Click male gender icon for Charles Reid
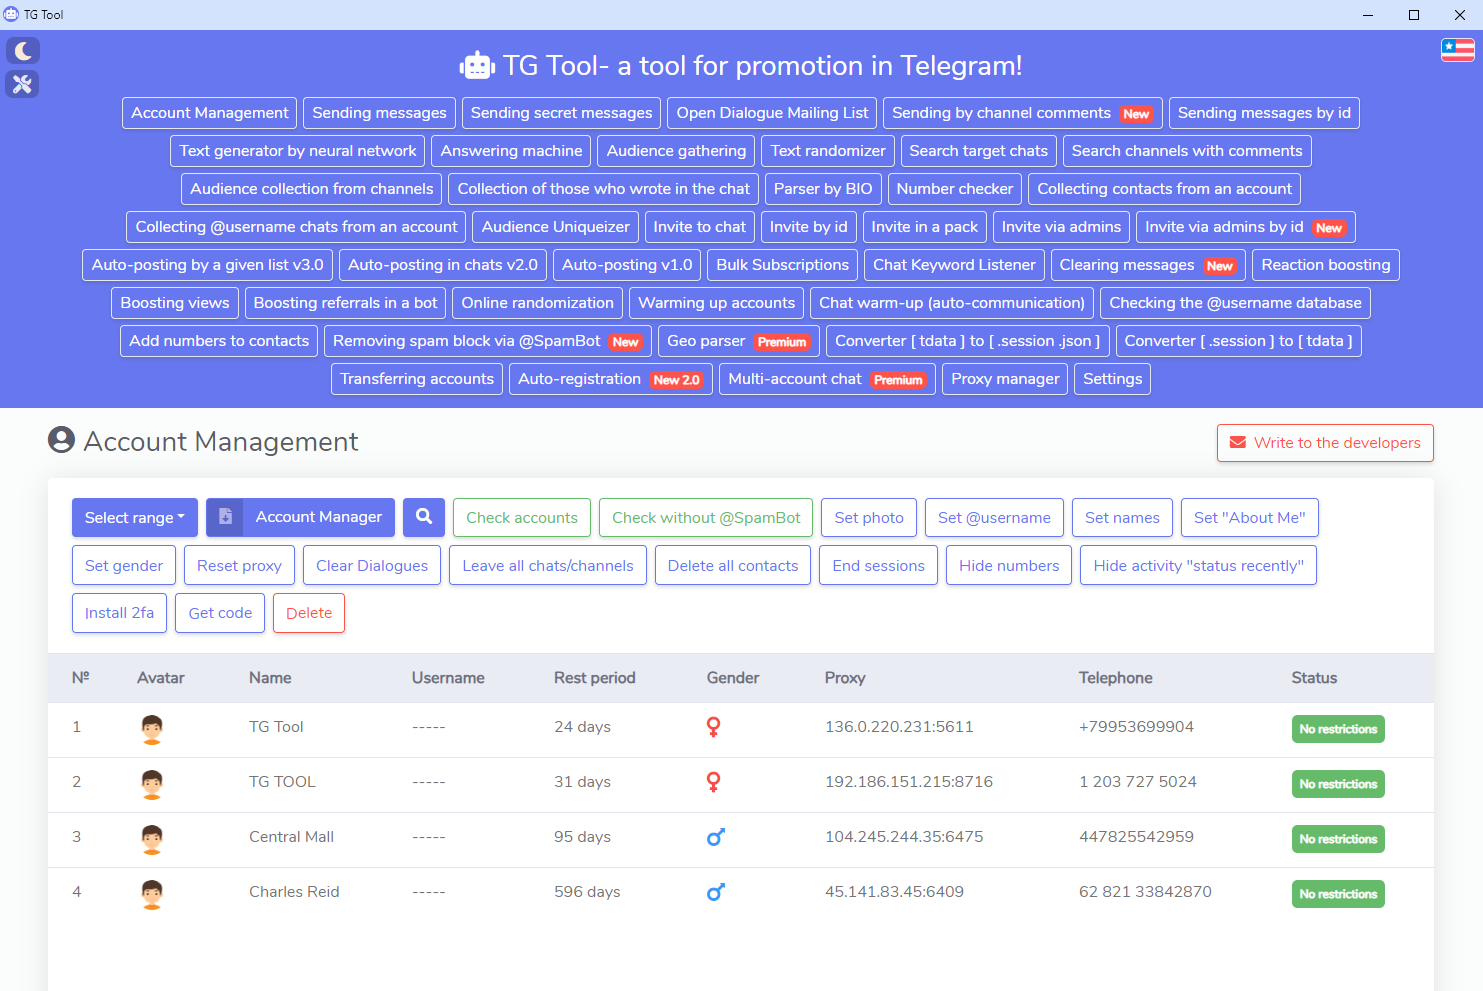This screenshot has width=1483, height=991. coord(715,892)
